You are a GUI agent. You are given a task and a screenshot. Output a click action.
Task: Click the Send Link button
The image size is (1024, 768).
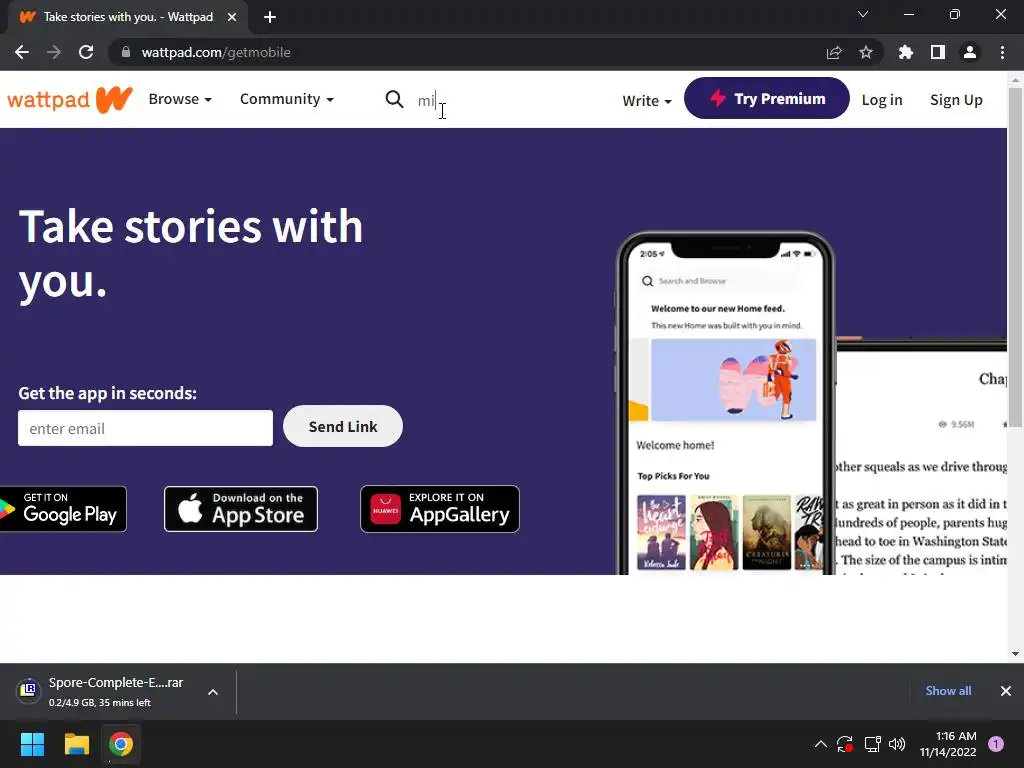[x=343, y=426]
